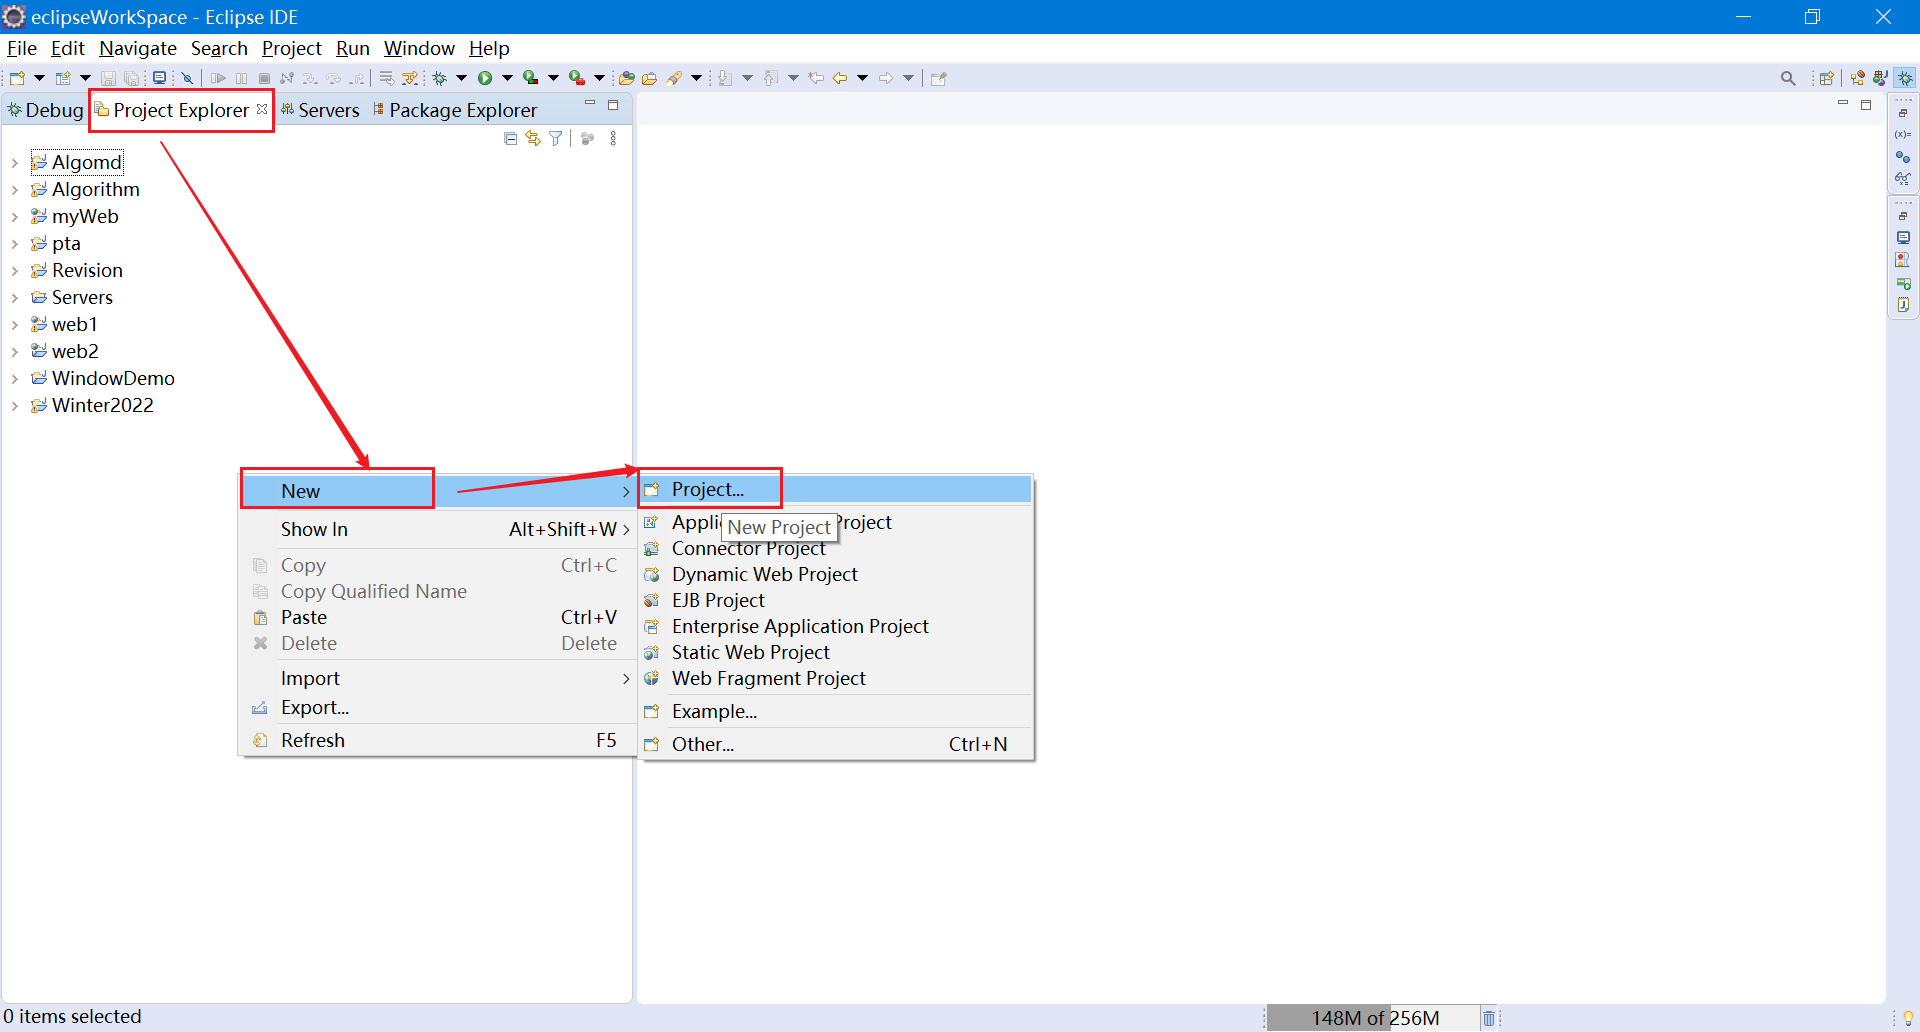Open the Expressions view glasses icon
This screenshot has height=1032, width=1920.
[1903, 179]
